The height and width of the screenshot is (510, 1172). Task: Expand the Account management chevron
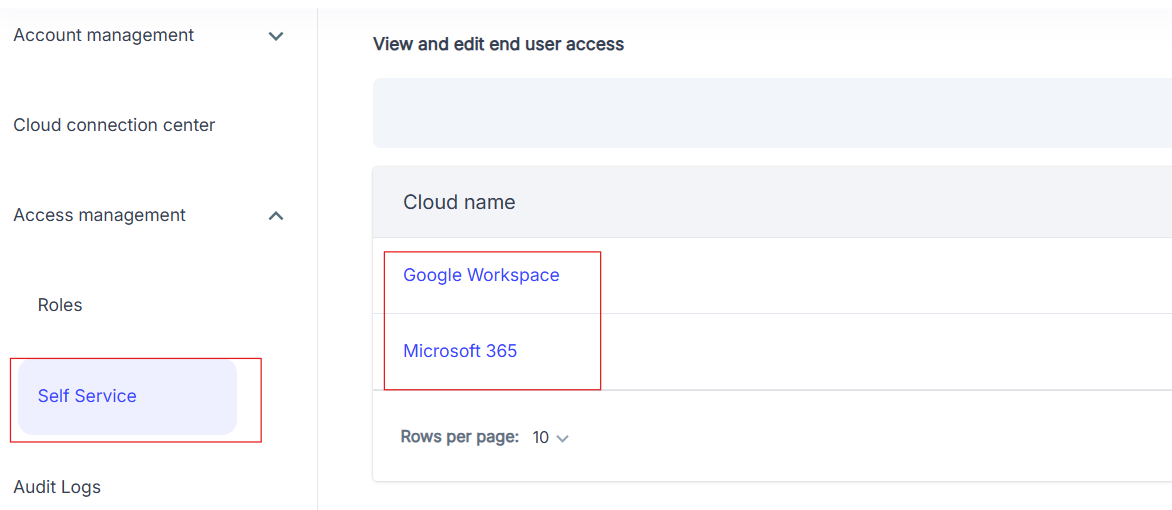click(x=276, y=36)
